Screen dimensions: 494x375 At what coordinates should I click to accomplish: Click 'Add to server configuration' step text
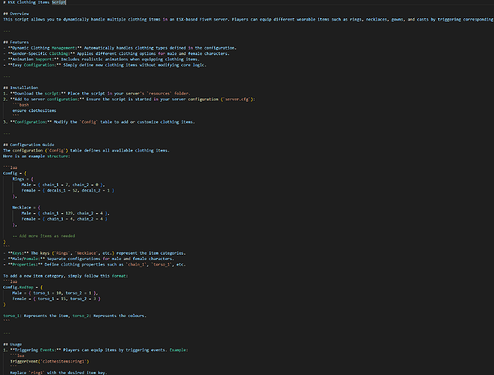[x=47, y=99]
